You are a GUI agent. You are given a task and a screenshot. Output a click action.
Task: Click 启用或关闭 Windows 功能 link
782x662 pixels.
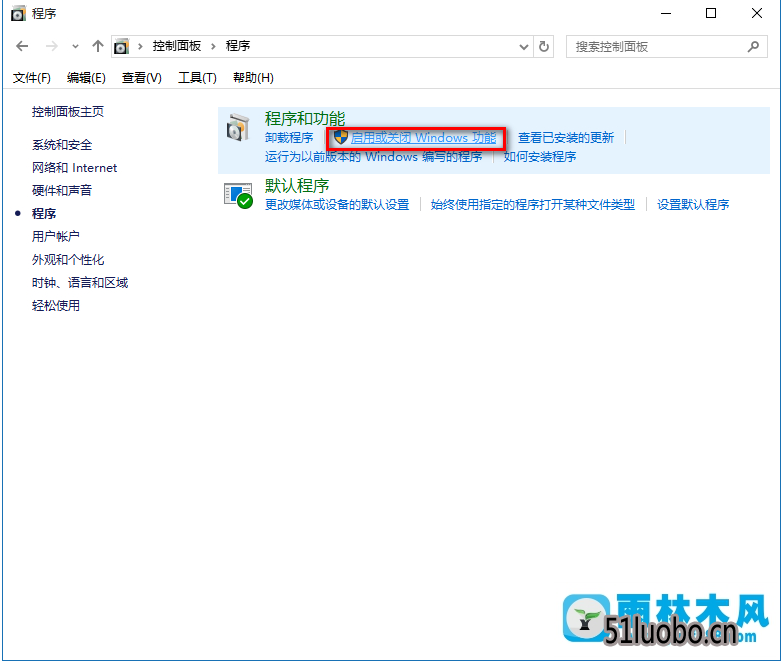[x=423, y=138]
